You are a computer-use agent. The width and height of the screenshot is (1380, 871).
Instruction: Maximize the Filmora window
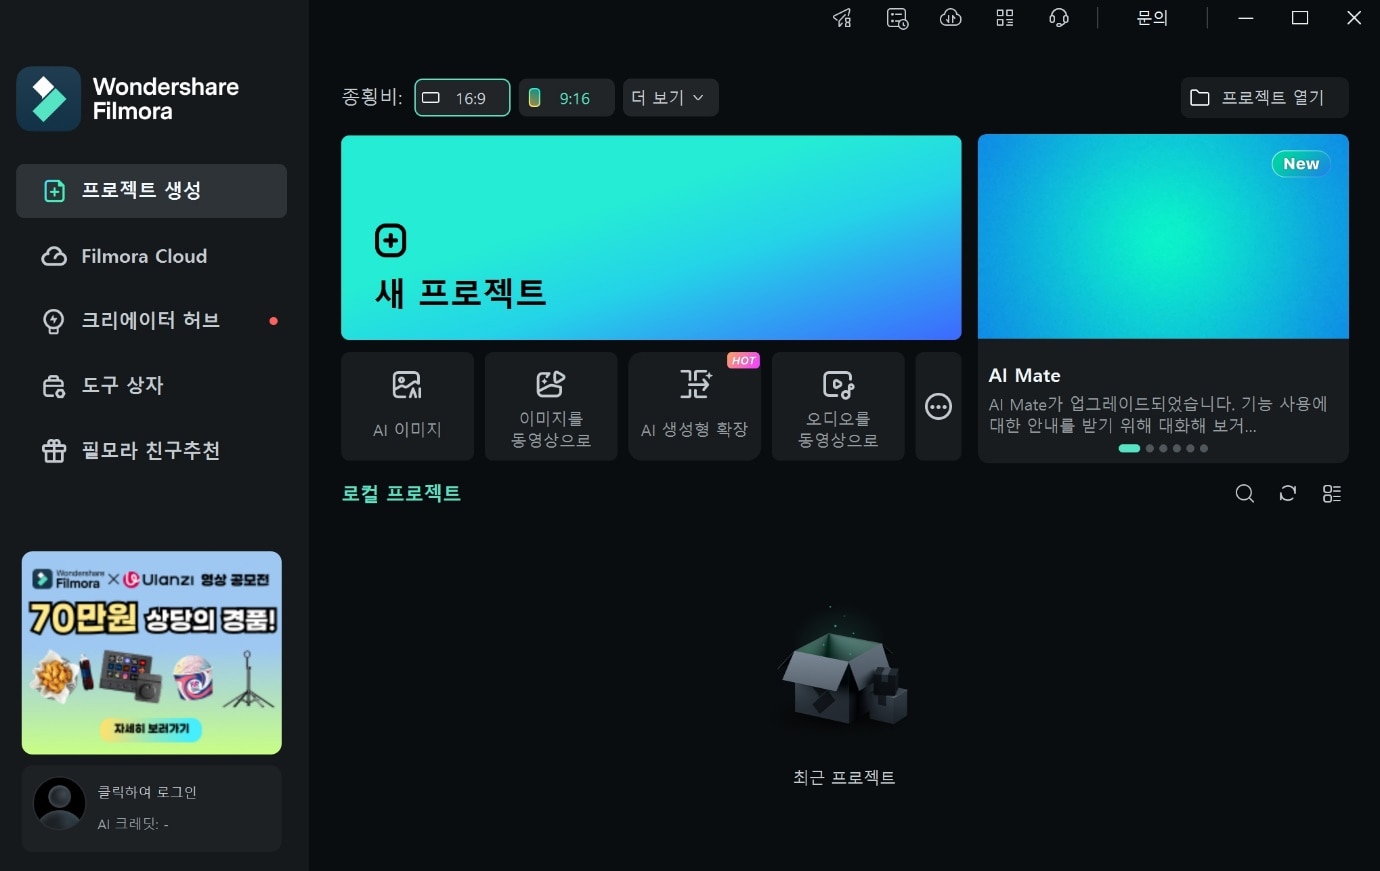point(1300,18)
